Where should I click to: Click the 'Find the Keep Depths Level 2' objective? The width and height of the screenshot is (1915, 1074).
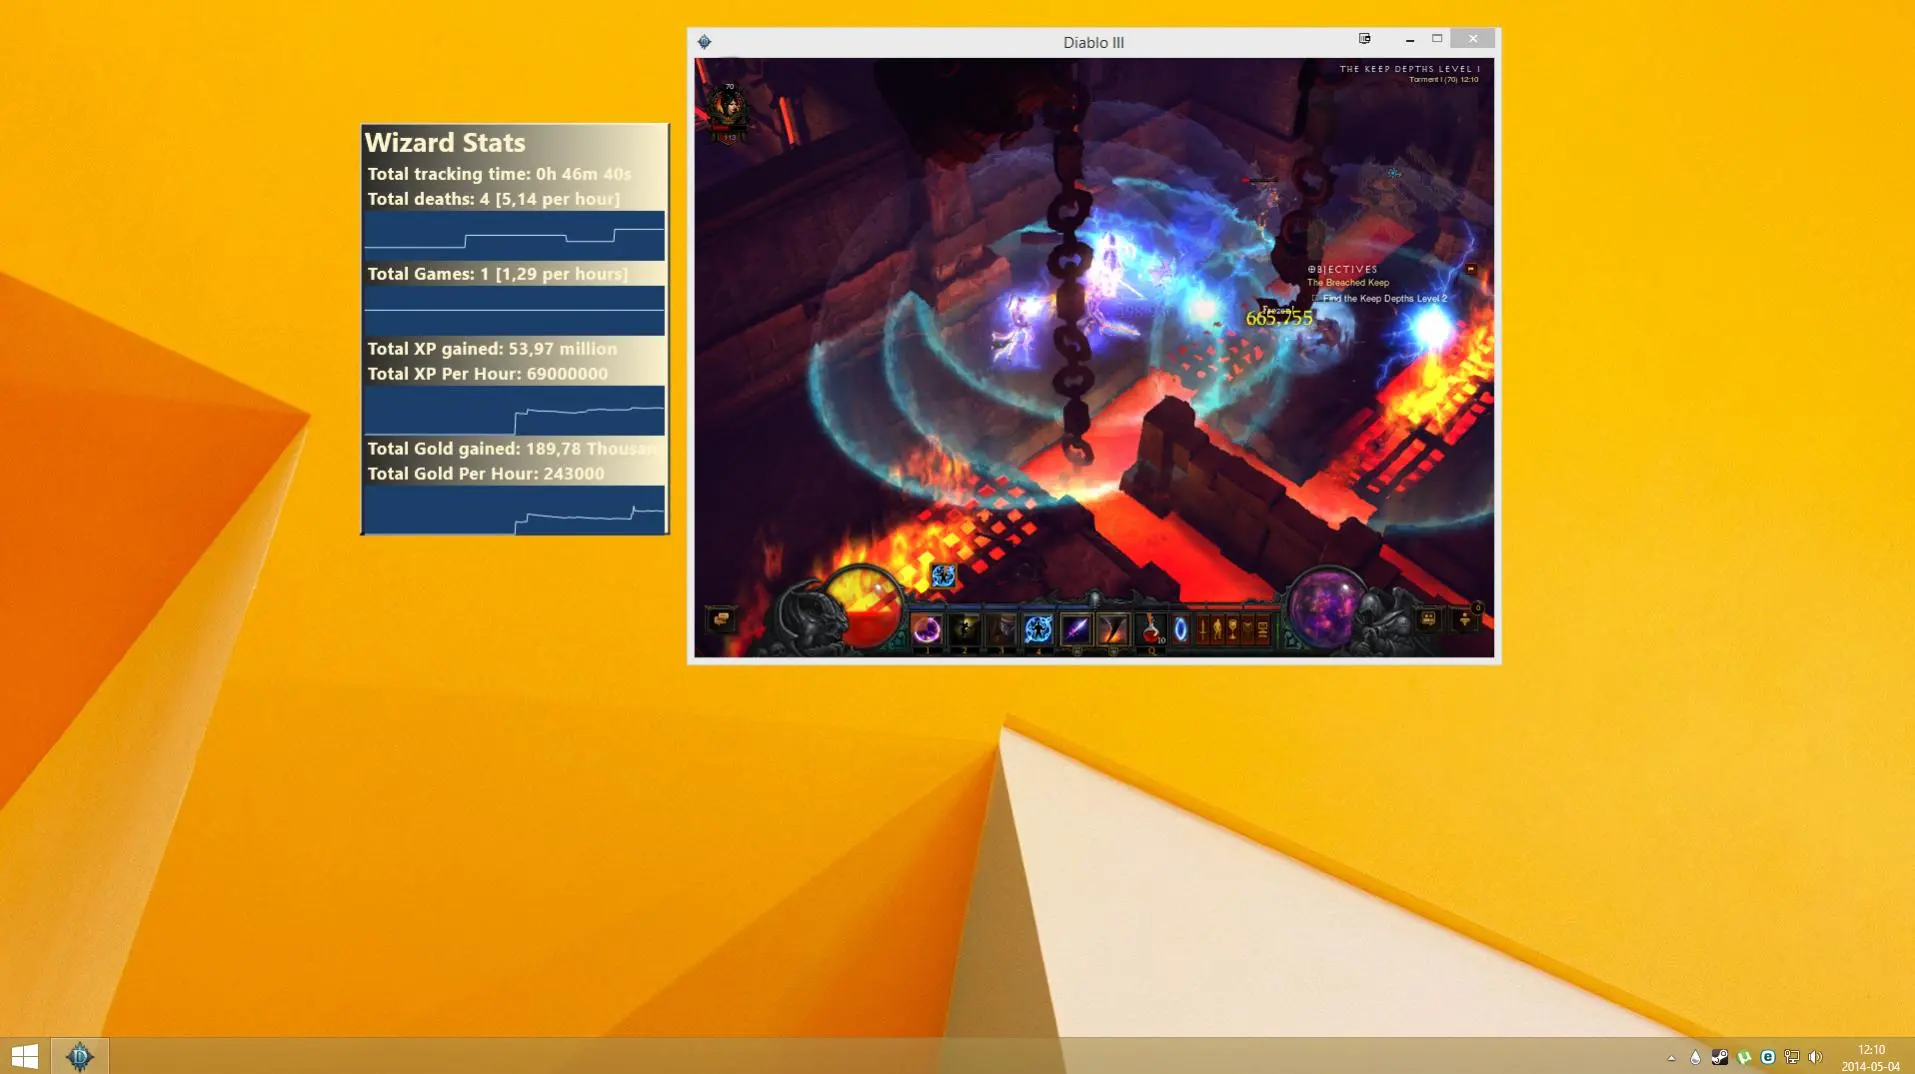pyautogui.click(x=1384, y=298)
